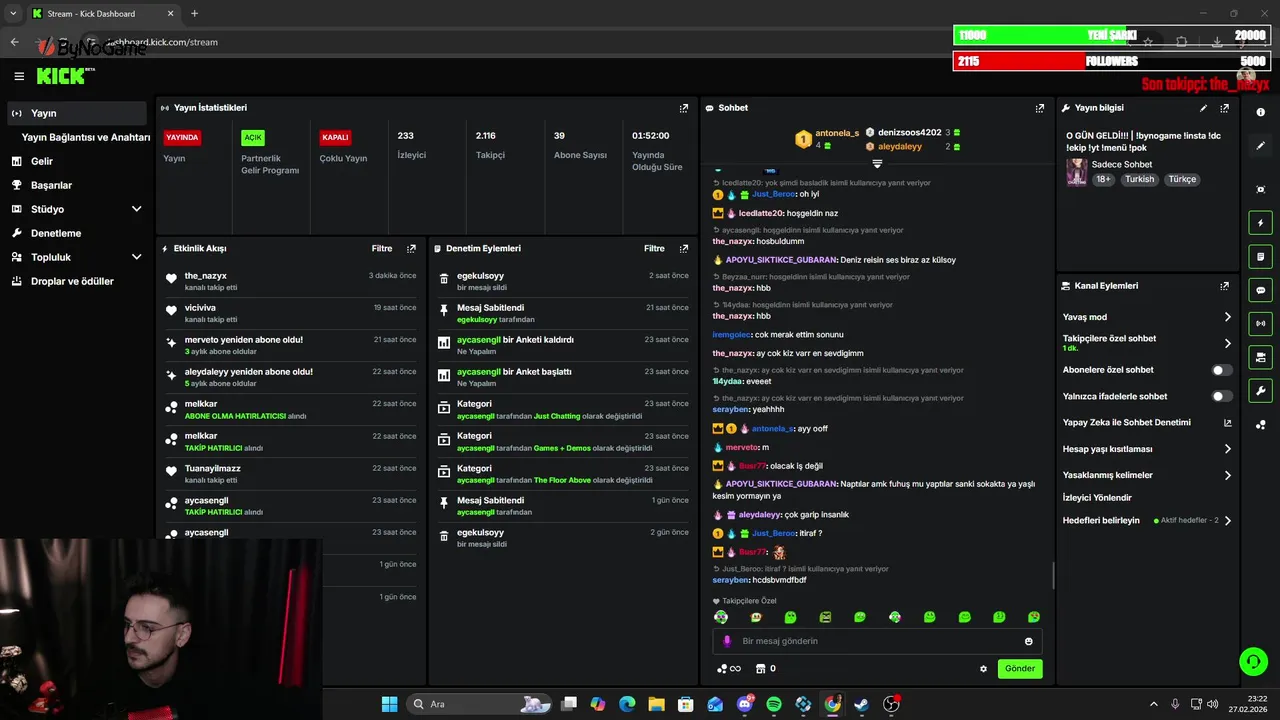Open OBS Studio from the taskbar

(891, 704)
